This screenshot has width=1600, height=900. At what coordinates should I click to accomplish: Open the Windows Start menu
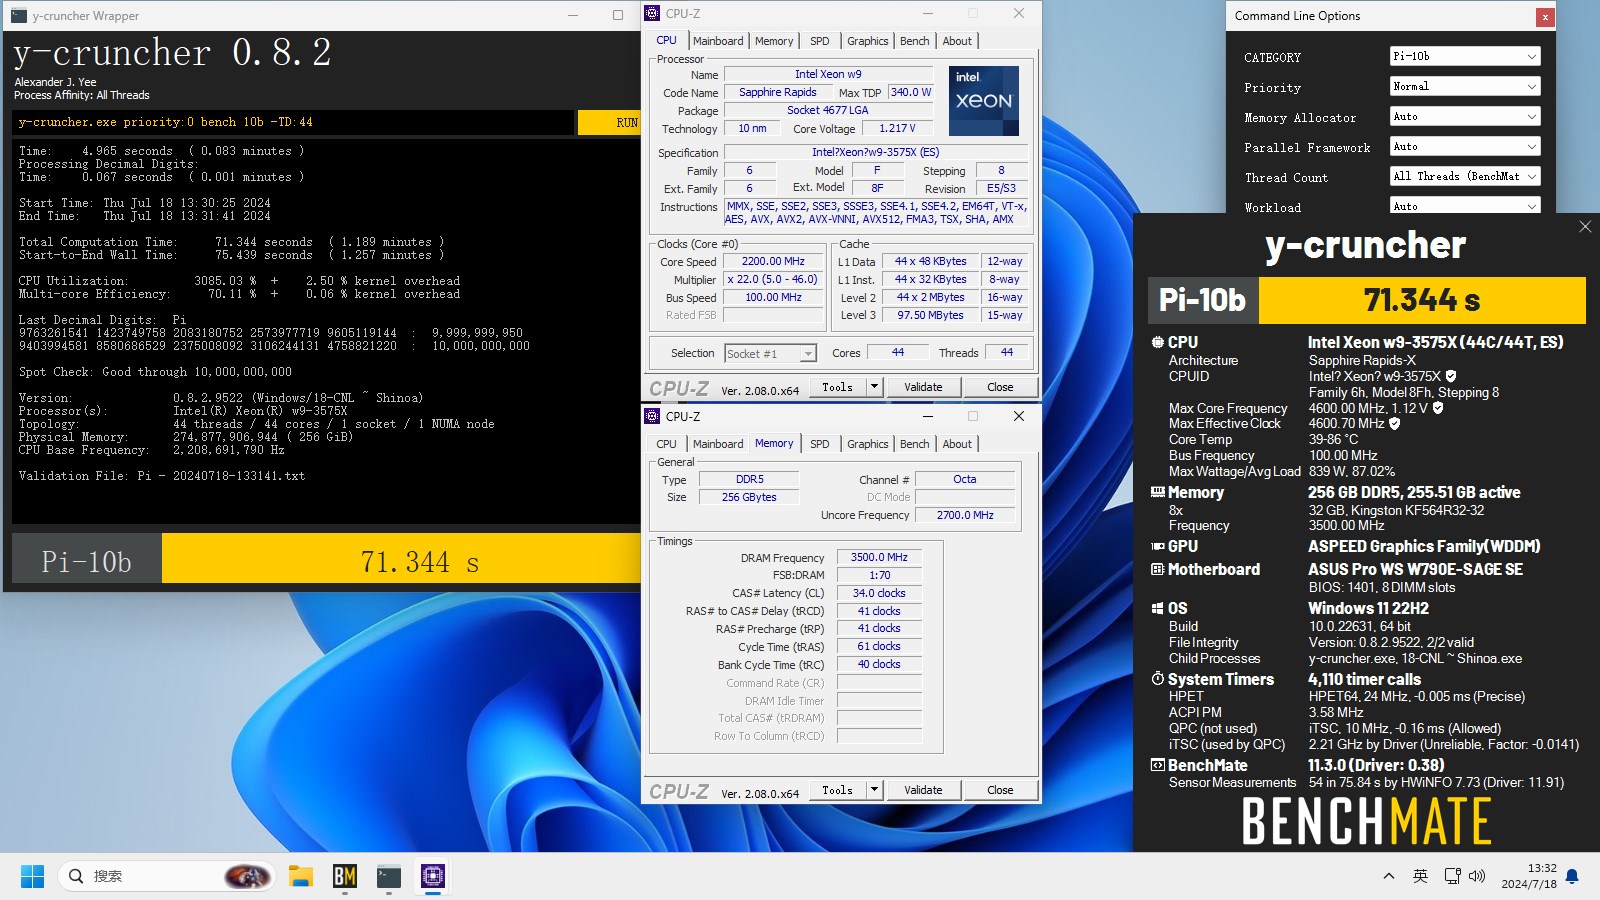pos(32,876)
